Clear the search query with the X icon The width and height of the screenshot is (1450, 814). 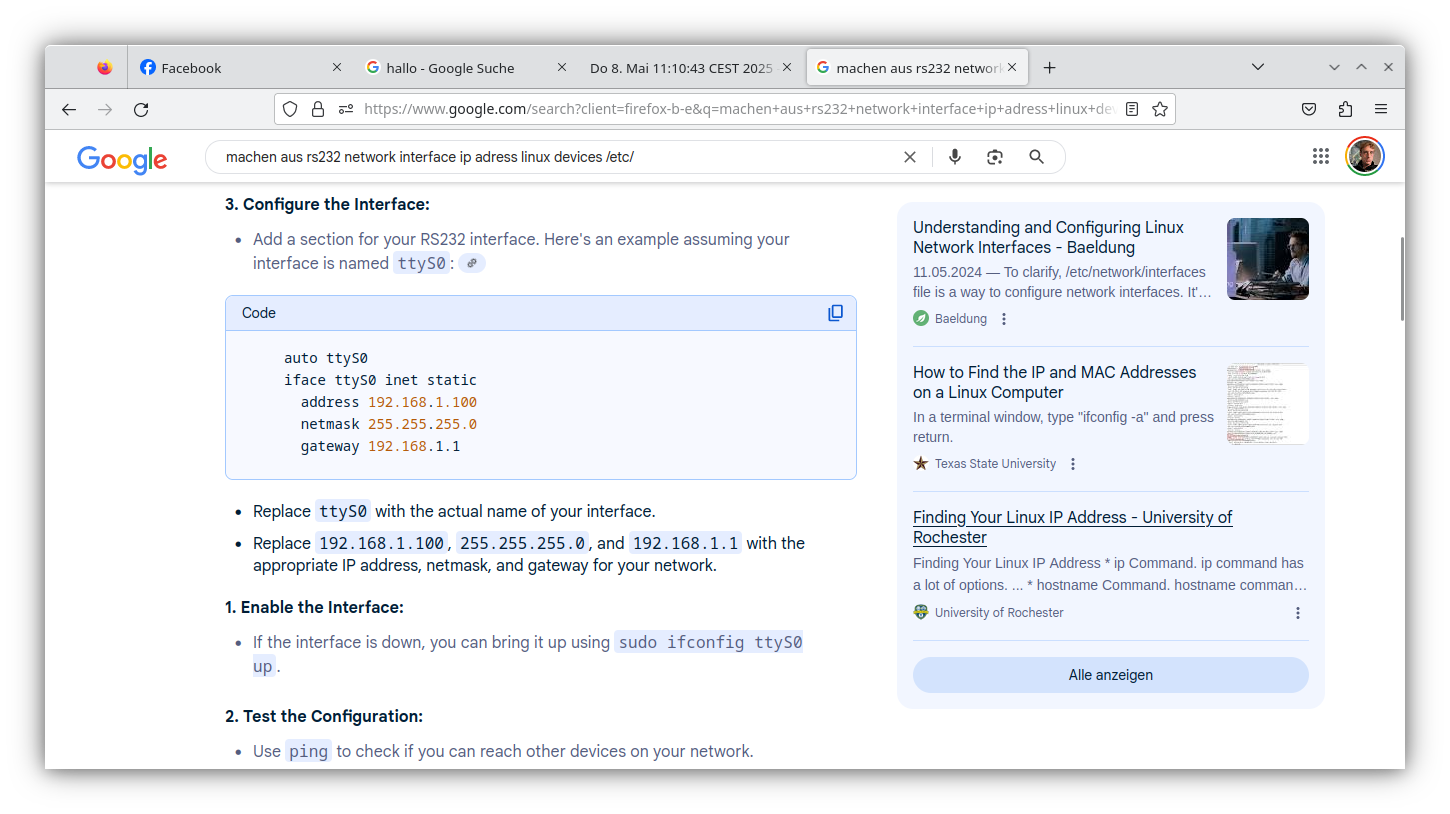point(909,156)
